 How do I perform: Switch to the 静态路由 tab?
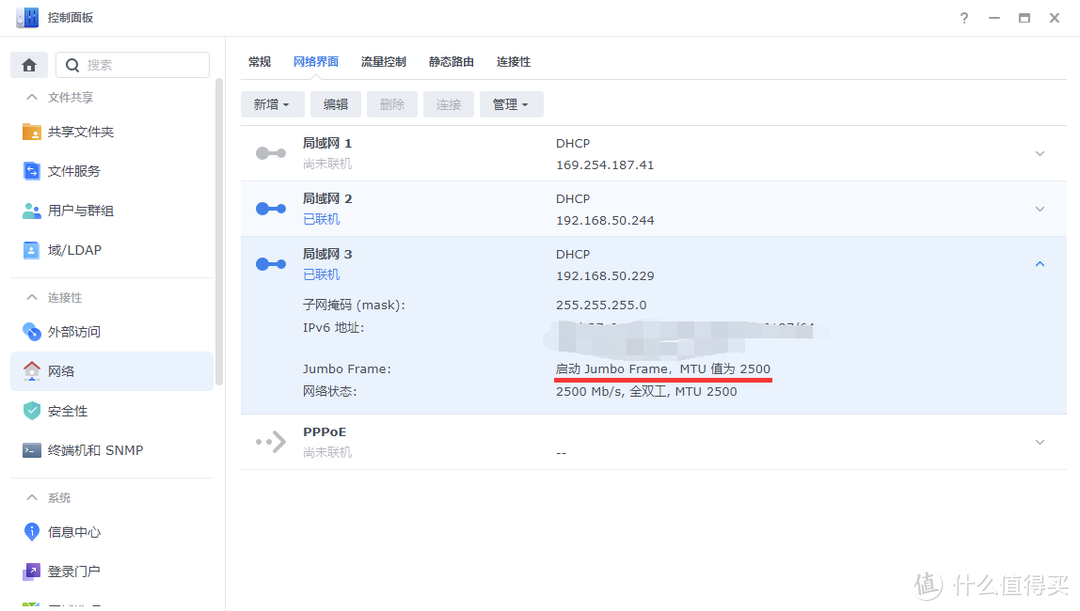[x=451, y=62]
